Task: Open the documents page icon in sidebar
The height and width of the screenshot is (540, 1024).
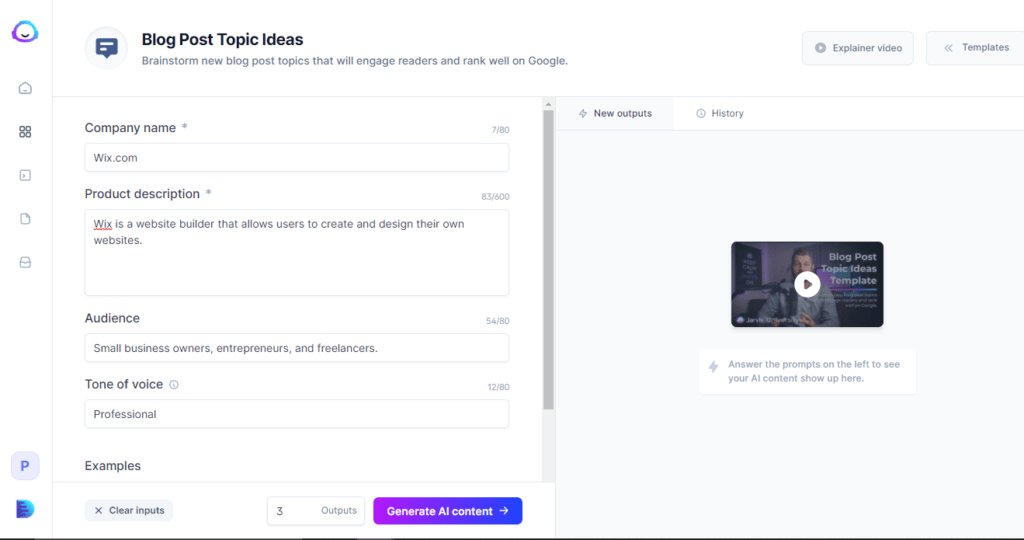Action: tap(25, 219)
